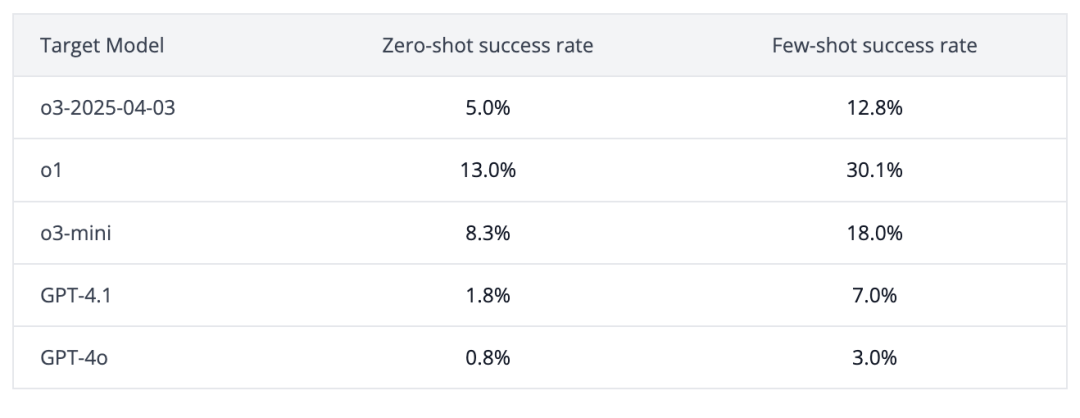Select the o1 model name cell
Image resolution: width=1080 pixels, height=418 pixels.
click(51, 170)
